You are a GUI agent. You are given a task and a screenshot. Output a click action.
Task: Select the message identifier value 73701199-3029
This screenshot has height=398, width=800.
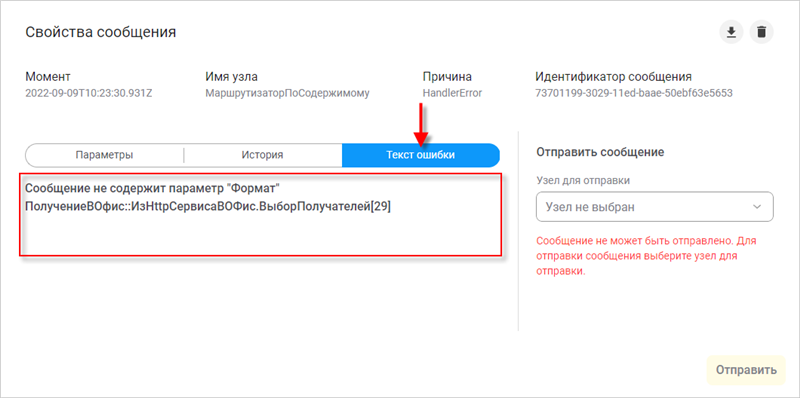(634, 93)
